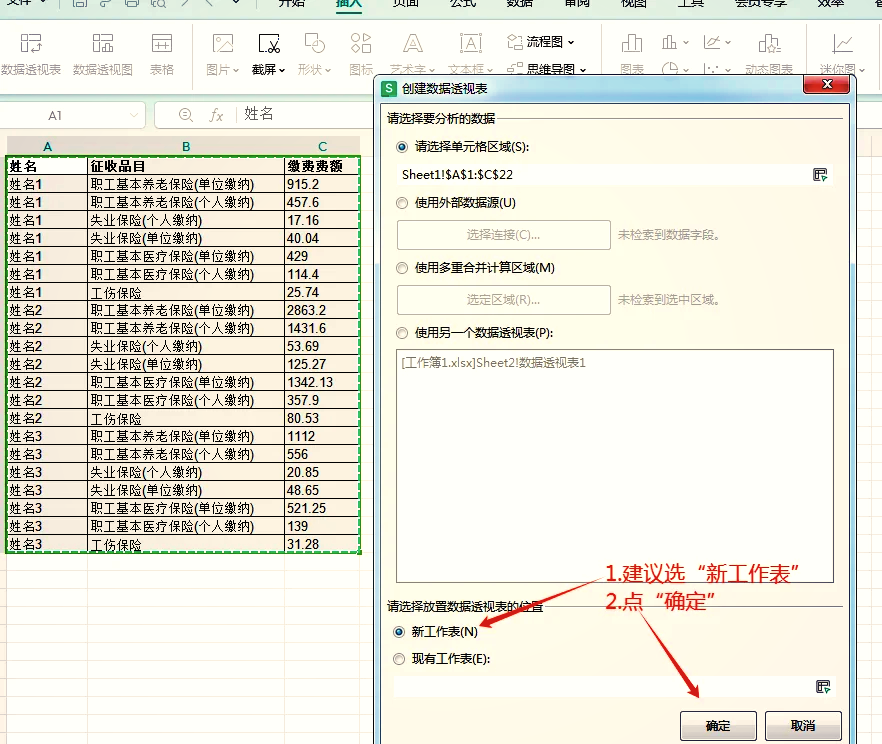Viewport: 882px width, 744px height.
Task: Click the 动态图表 dynamic chart icon
Action: (x=769, y=43)
